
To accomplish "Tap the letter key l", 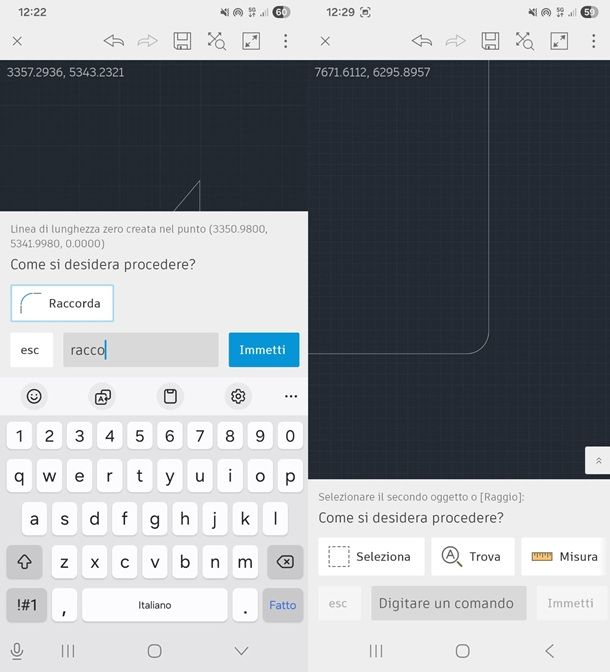I will pyautogui.click(x=275, y=519).
